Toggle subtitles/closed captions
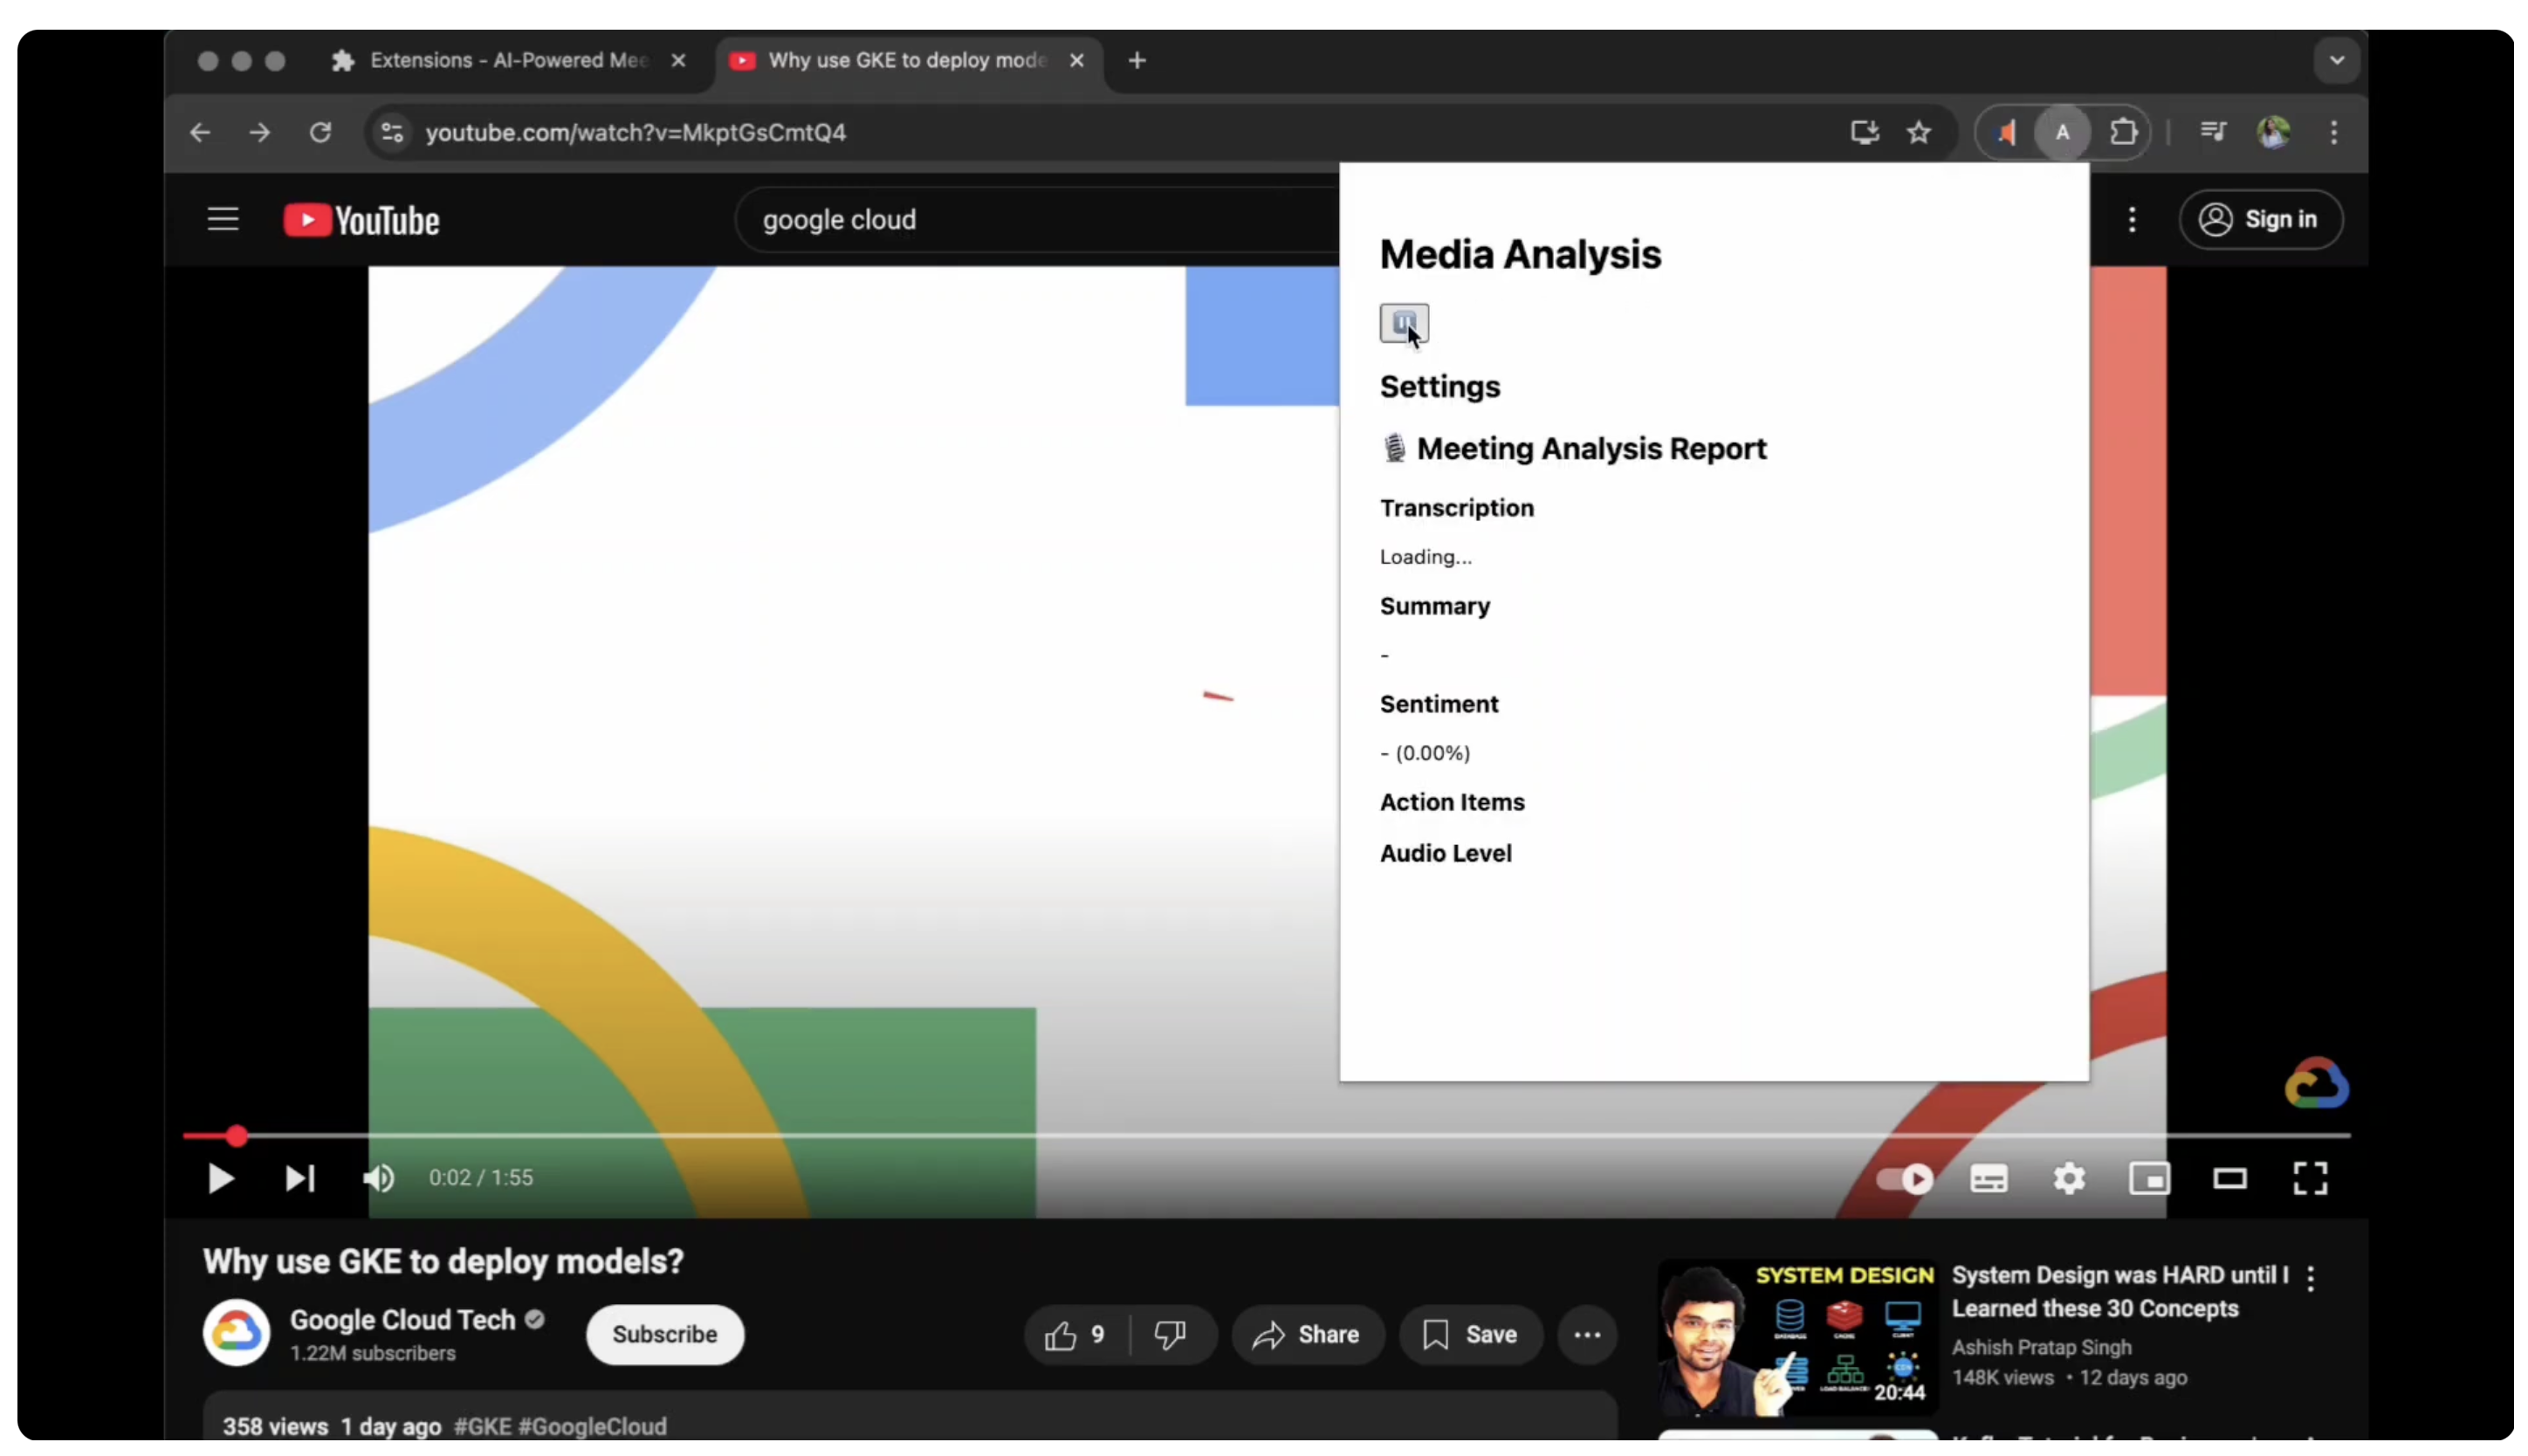 click(x=1988, y=1179)
